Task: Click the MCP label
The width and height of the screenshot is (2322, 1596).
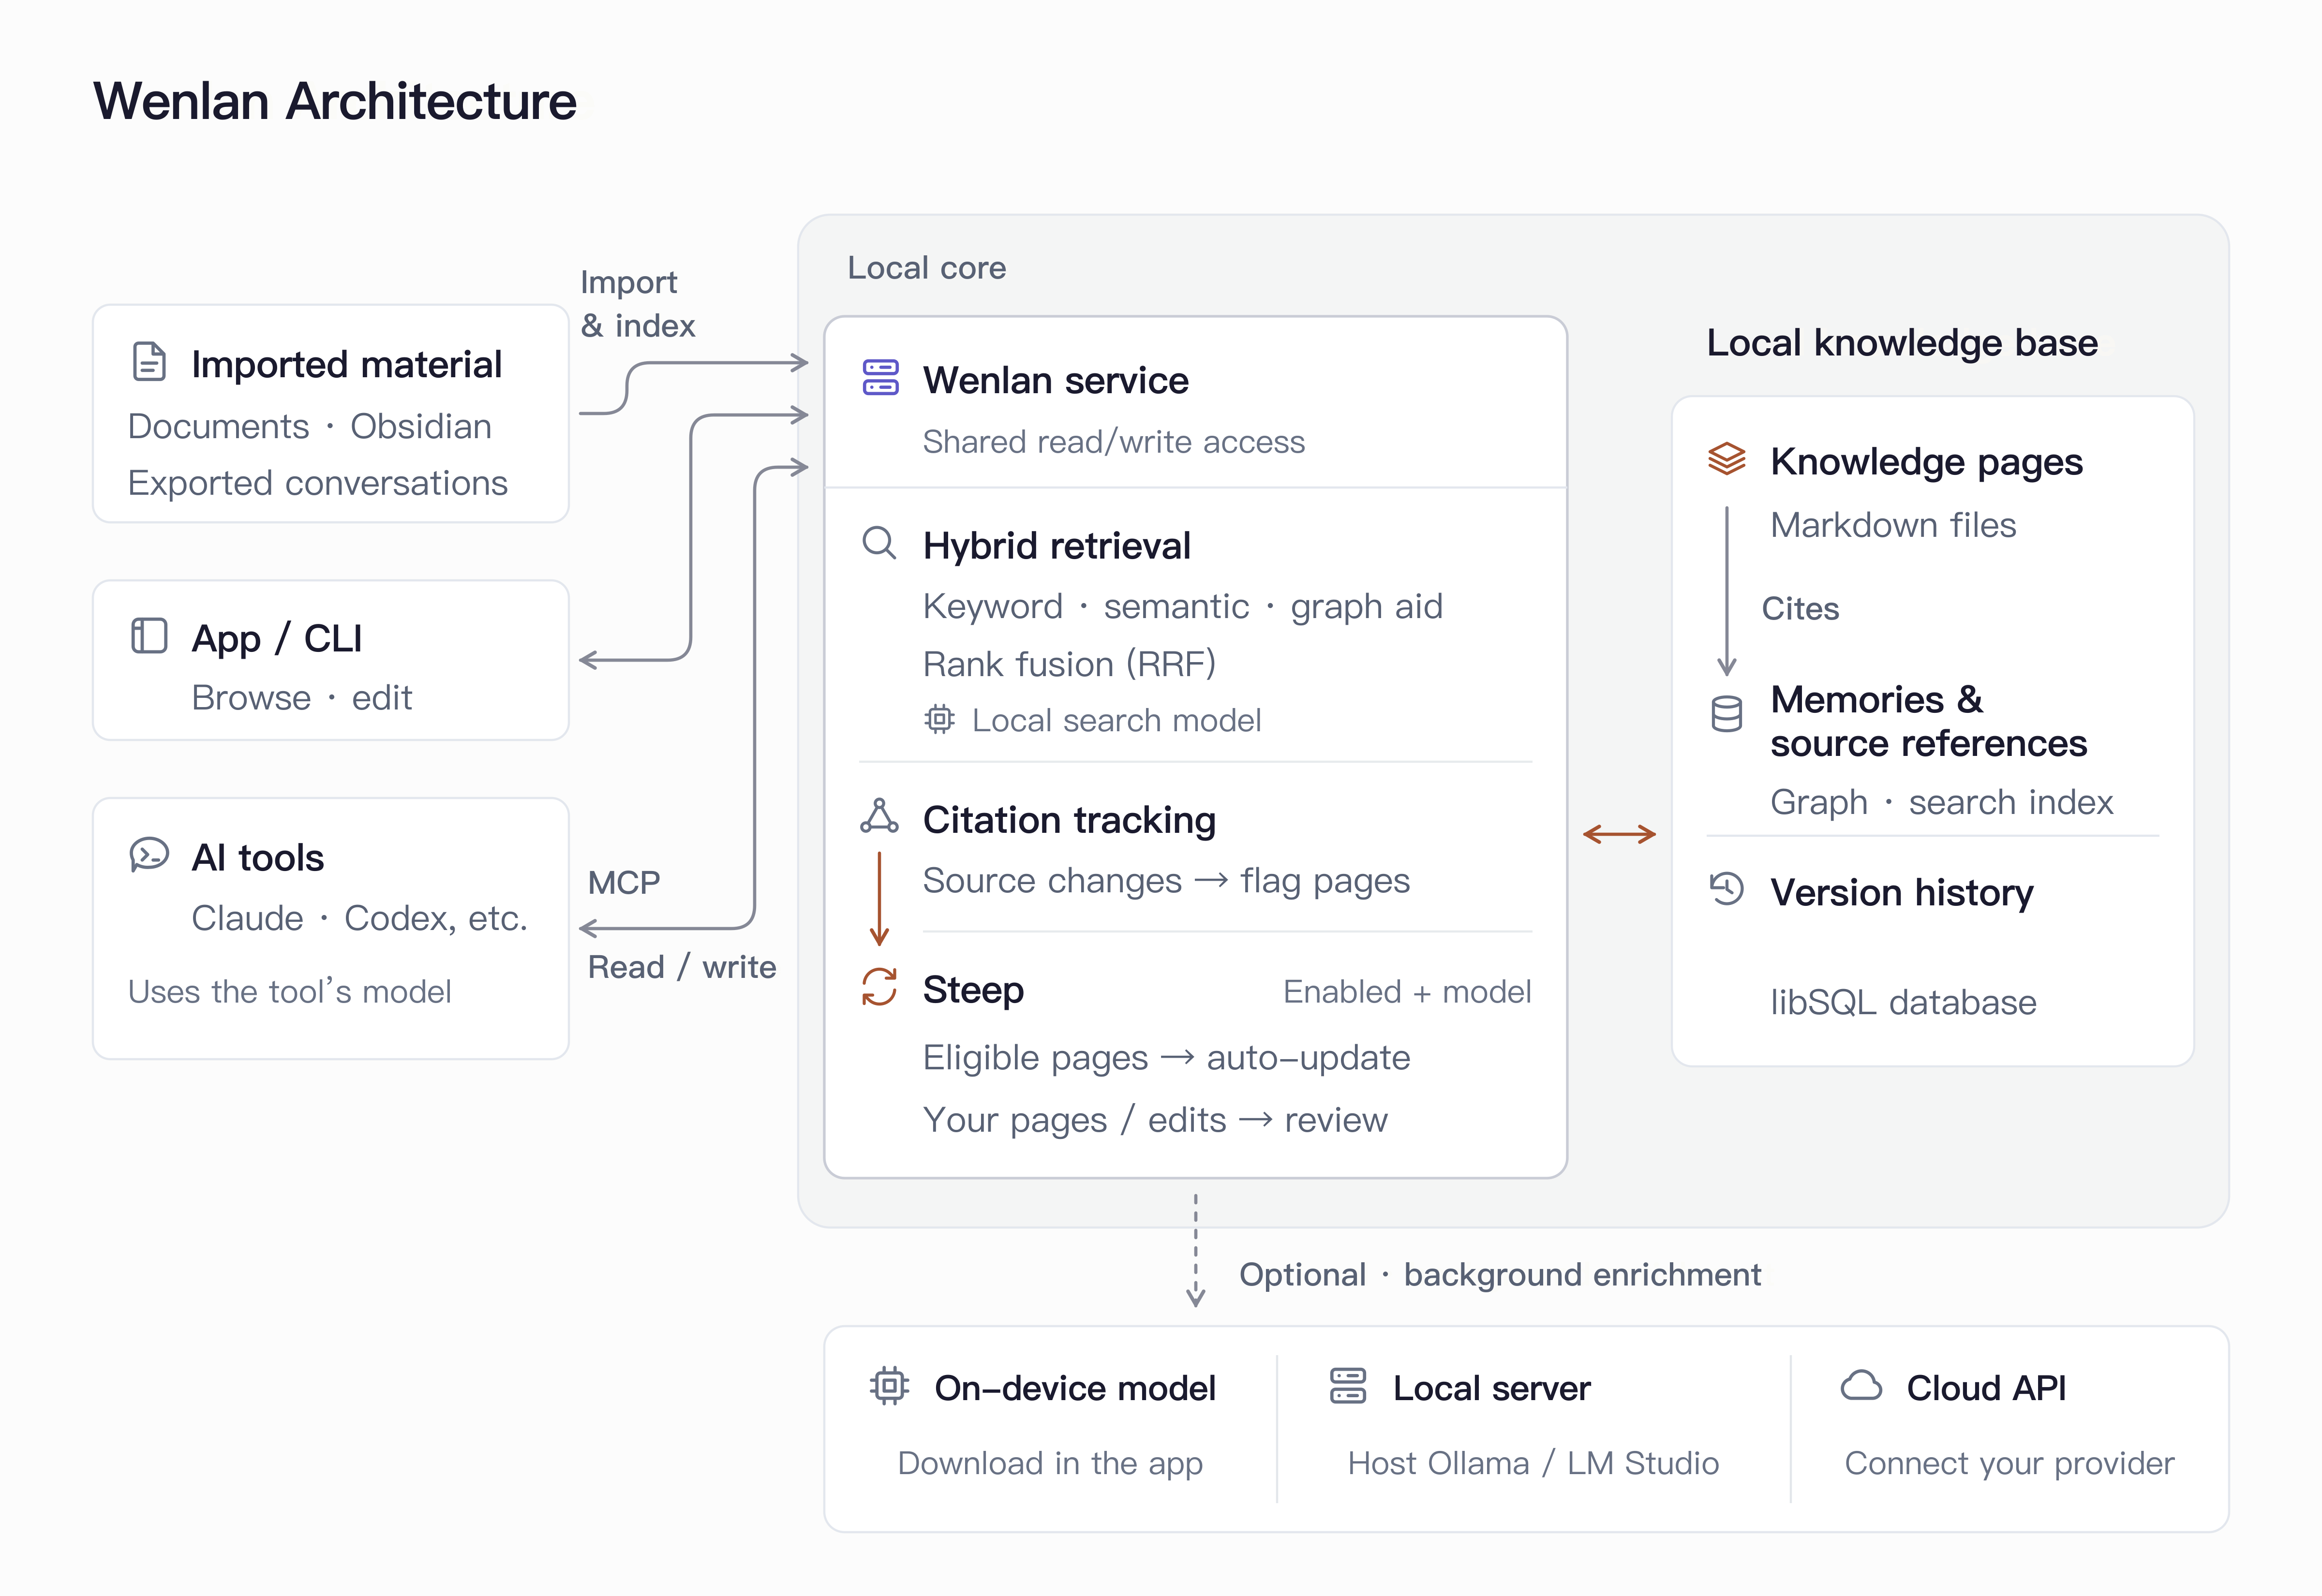Action: [x=624, y=882]
